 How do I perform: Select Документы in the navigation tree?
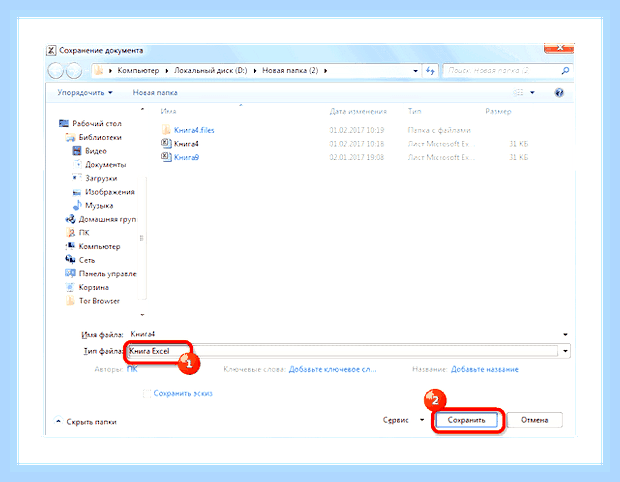click(105, 164)
